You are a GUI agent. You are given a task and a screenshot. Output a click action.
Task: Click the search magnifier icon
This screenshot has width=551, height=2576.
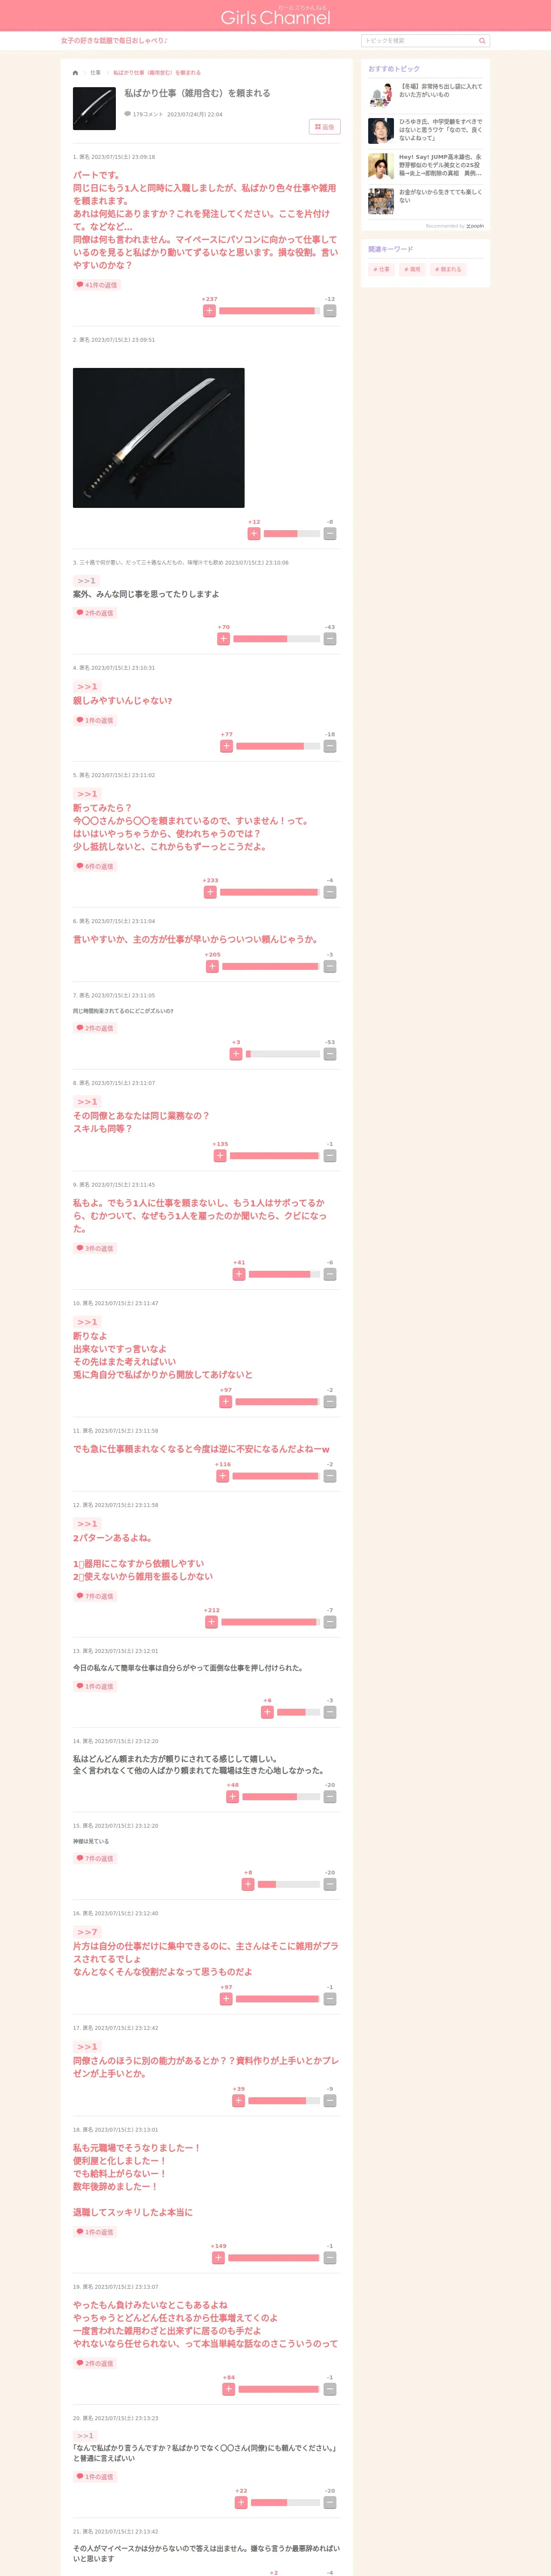[482, 41]
